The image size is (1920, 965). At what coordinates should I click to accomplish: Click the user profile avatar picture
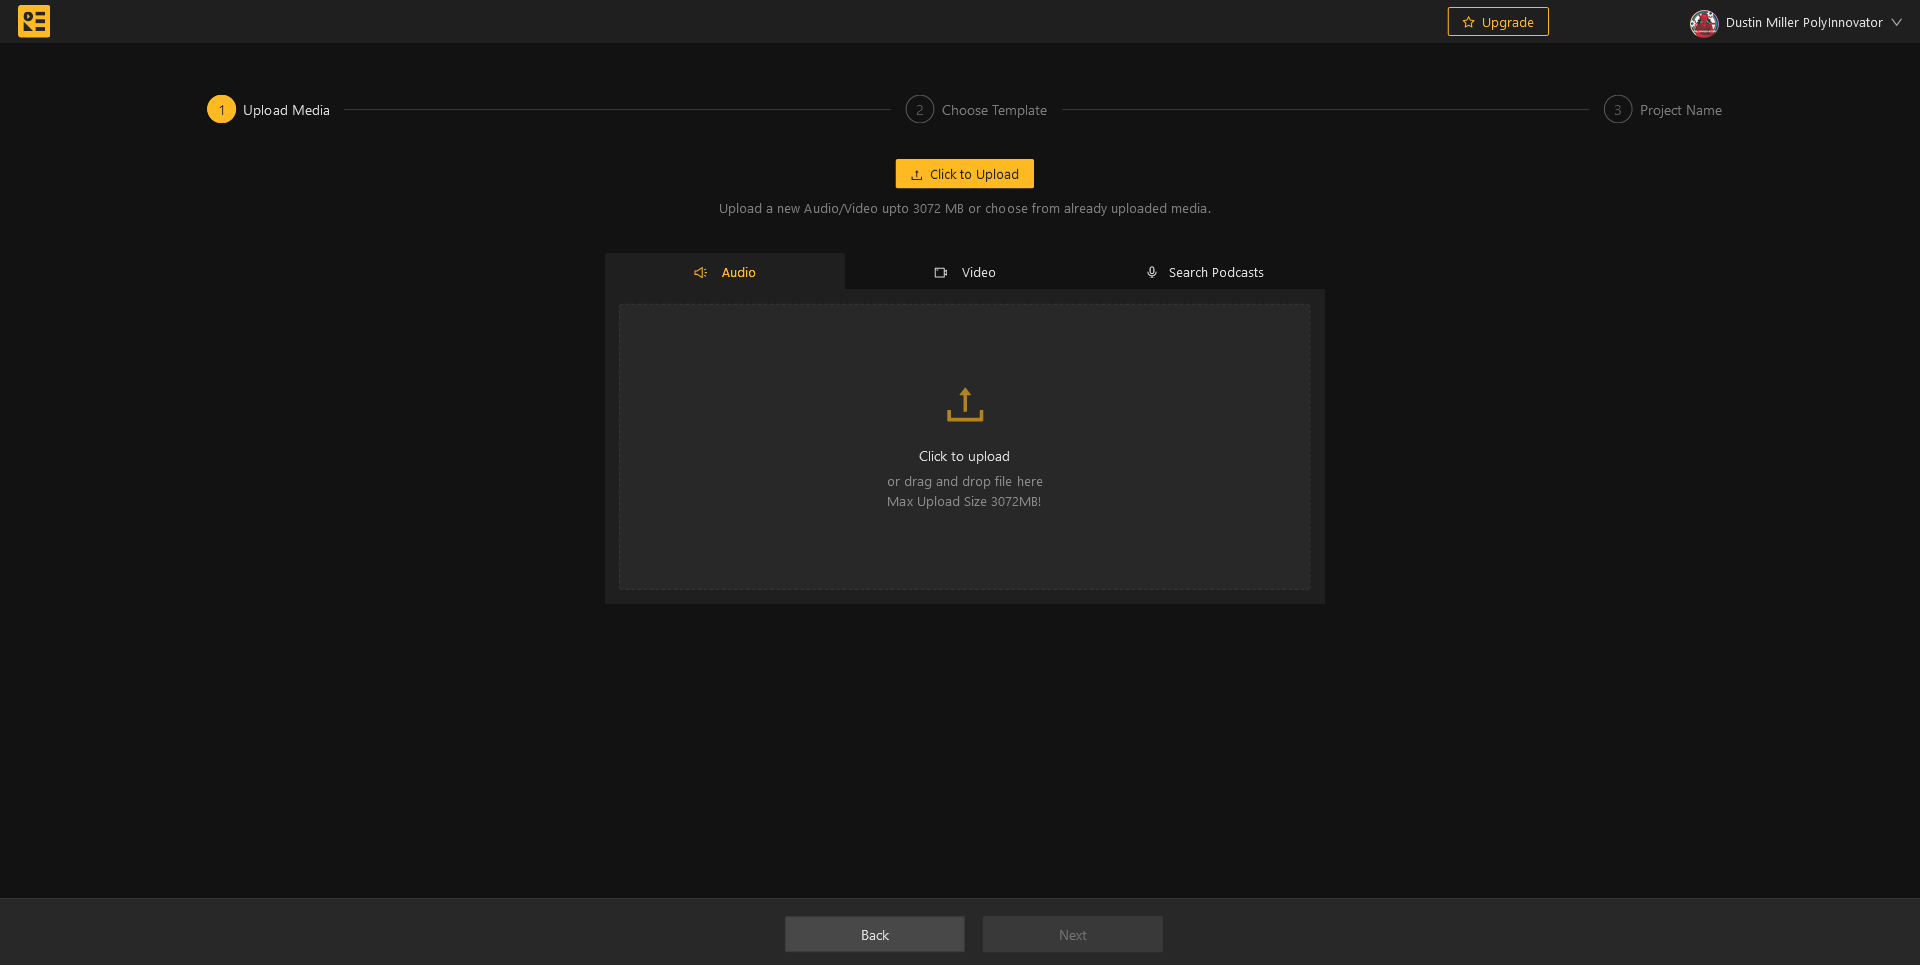[x=1703, y=23]
